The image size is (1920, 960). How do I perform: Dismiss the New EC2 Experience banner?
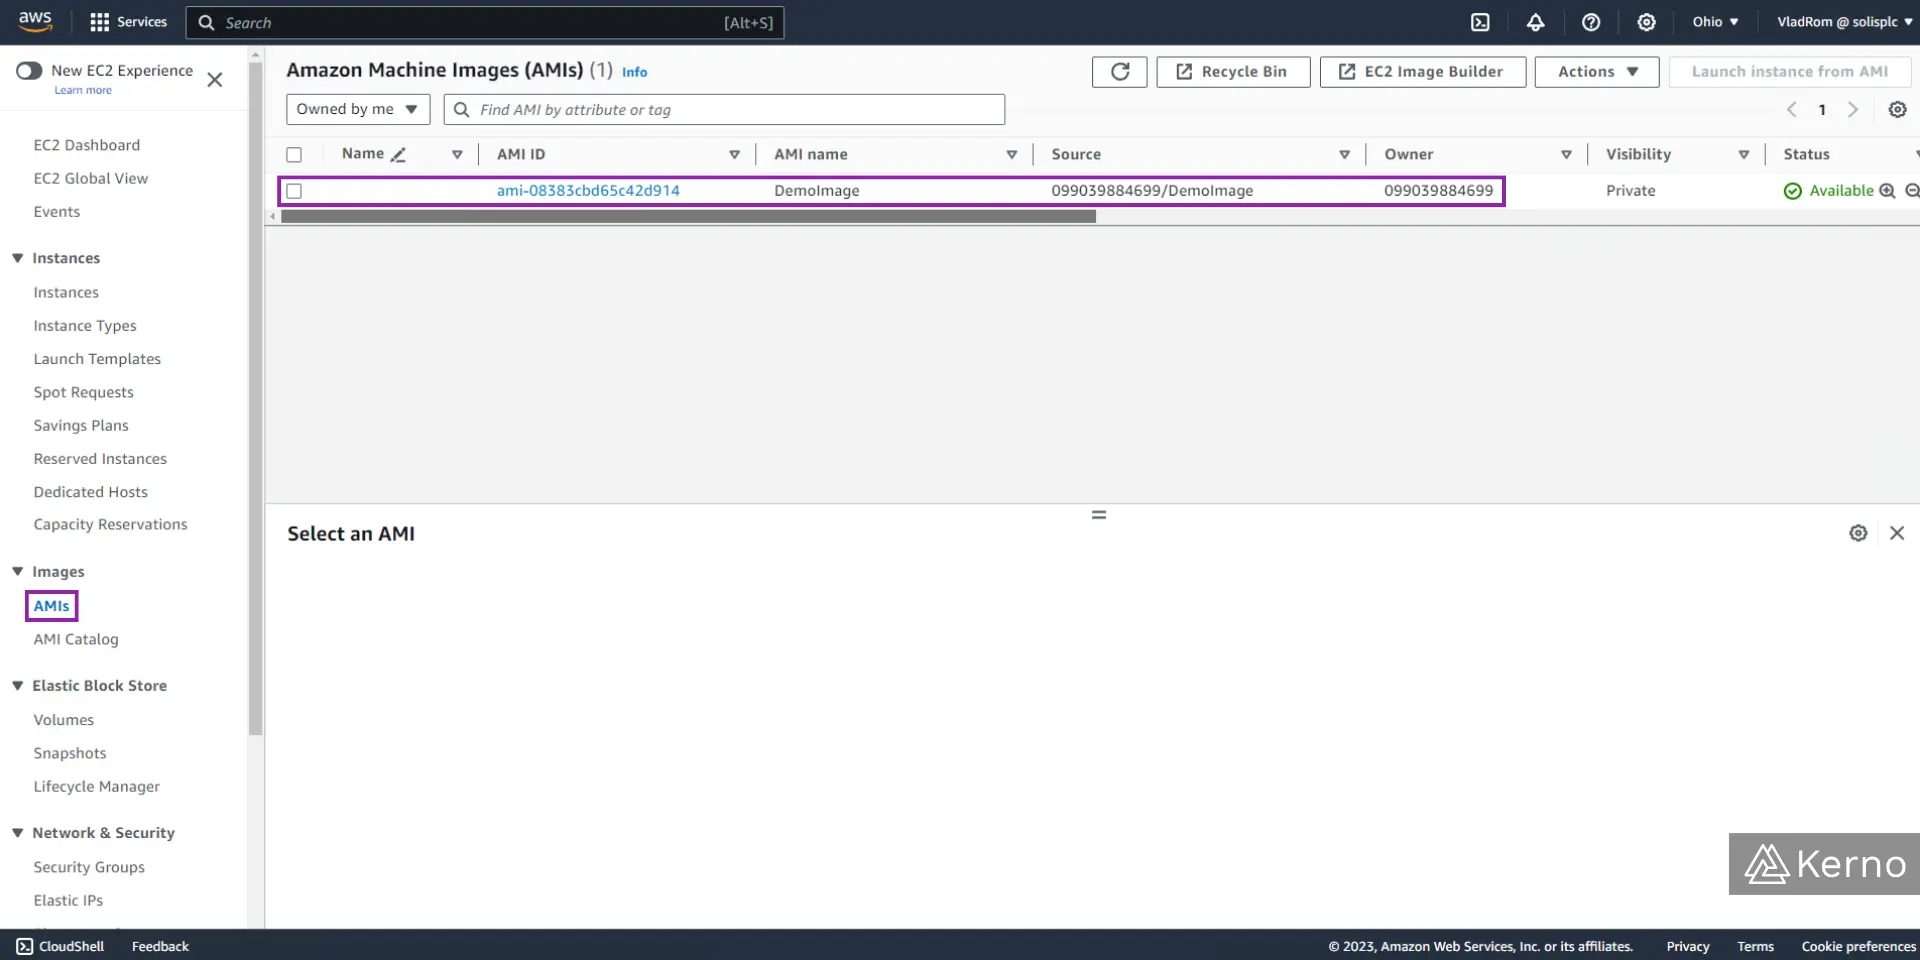tap(214, 79)
